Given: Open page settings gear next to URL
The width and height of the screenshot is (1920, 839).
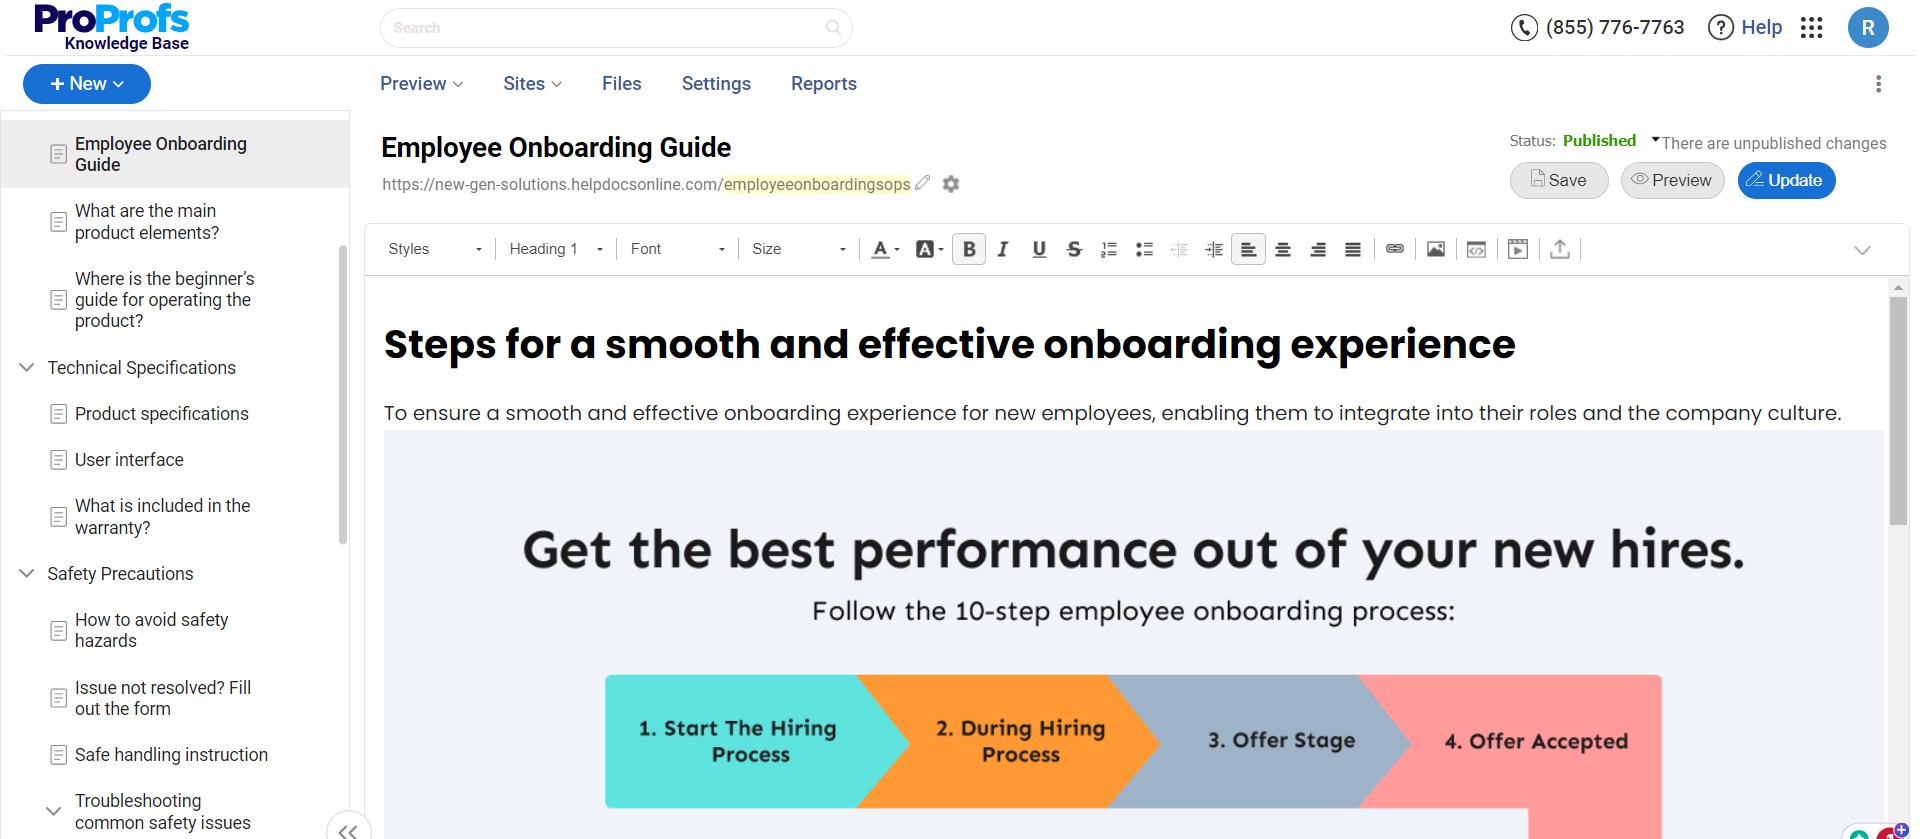Looking at the screenshot, I should [951, 184].
